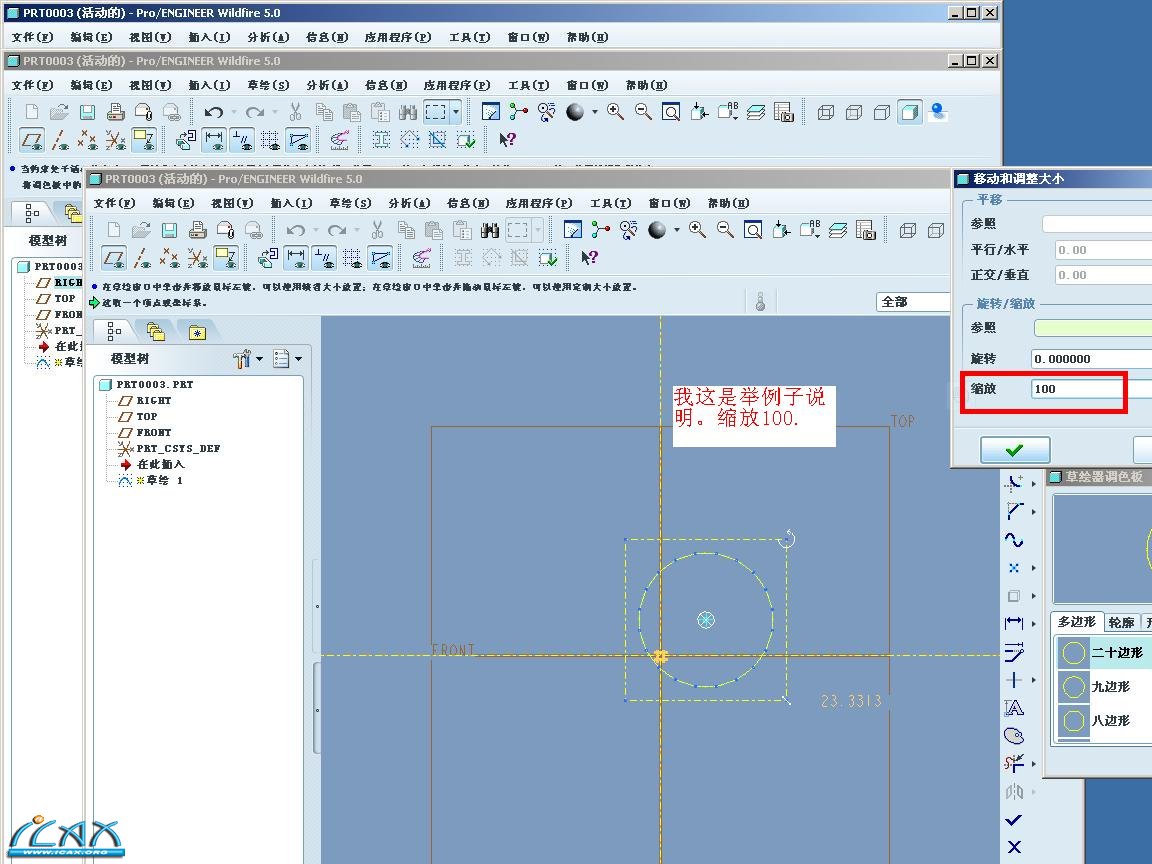Open the sketcher palette tool
Viewport: 1152px width, 864px height.
point(1014,735)
